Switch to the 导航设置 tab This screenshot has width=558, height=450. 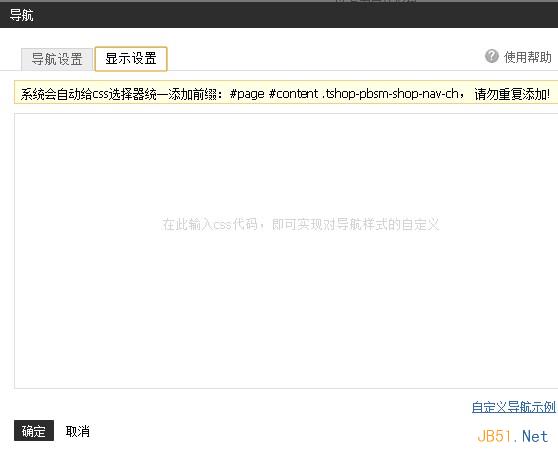57,59
